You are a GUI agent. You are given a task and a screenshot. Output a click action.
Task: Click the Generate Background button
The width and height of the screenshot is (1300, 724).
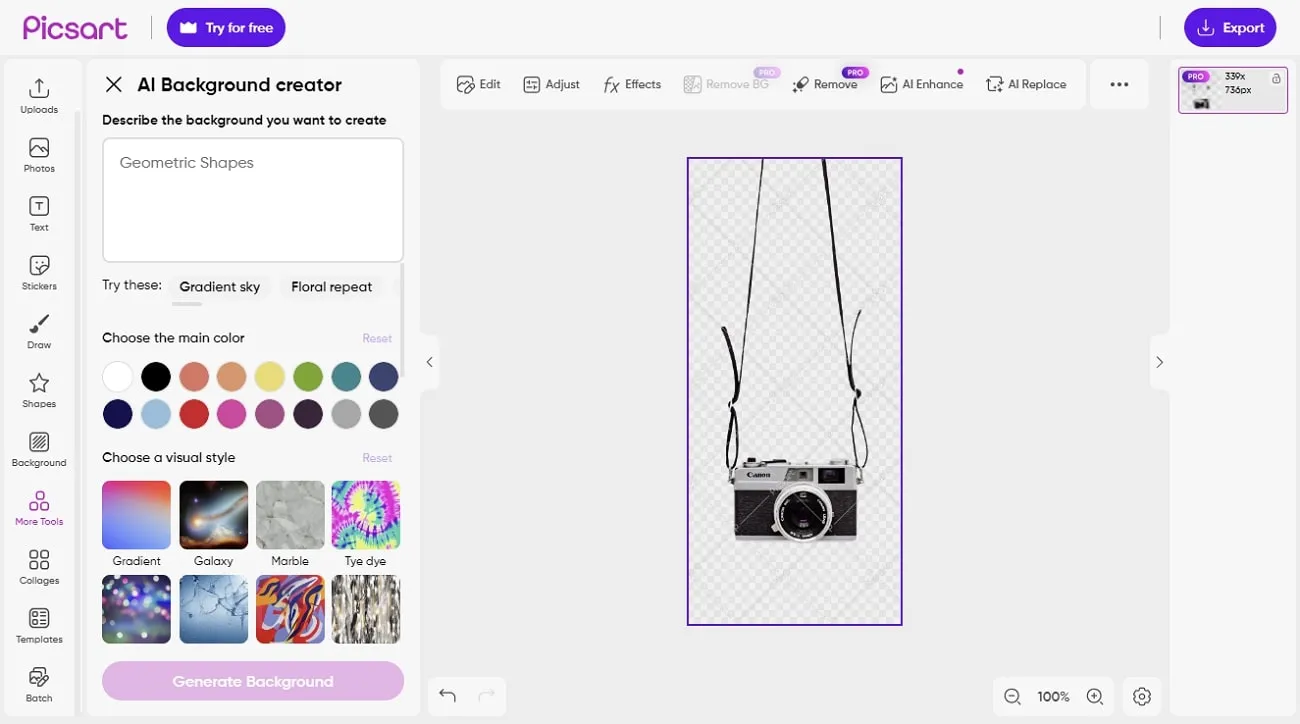[252, 681]
